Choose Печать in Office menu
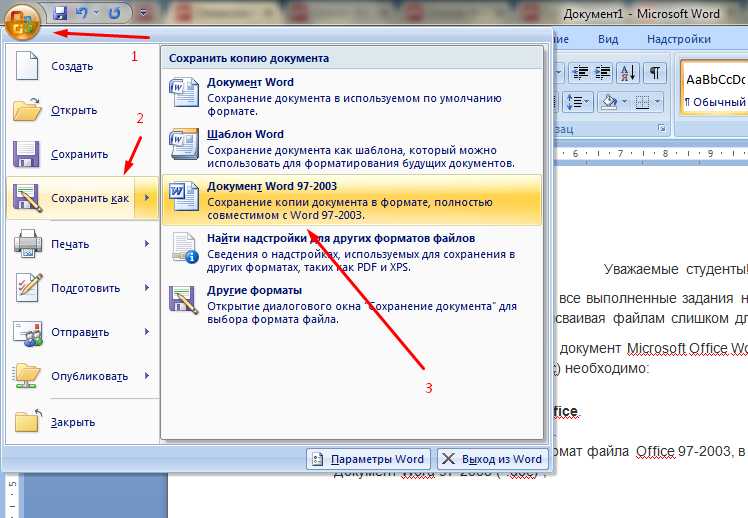The width and height of the screenshot is (748, 518). click(x=83, y=244)
